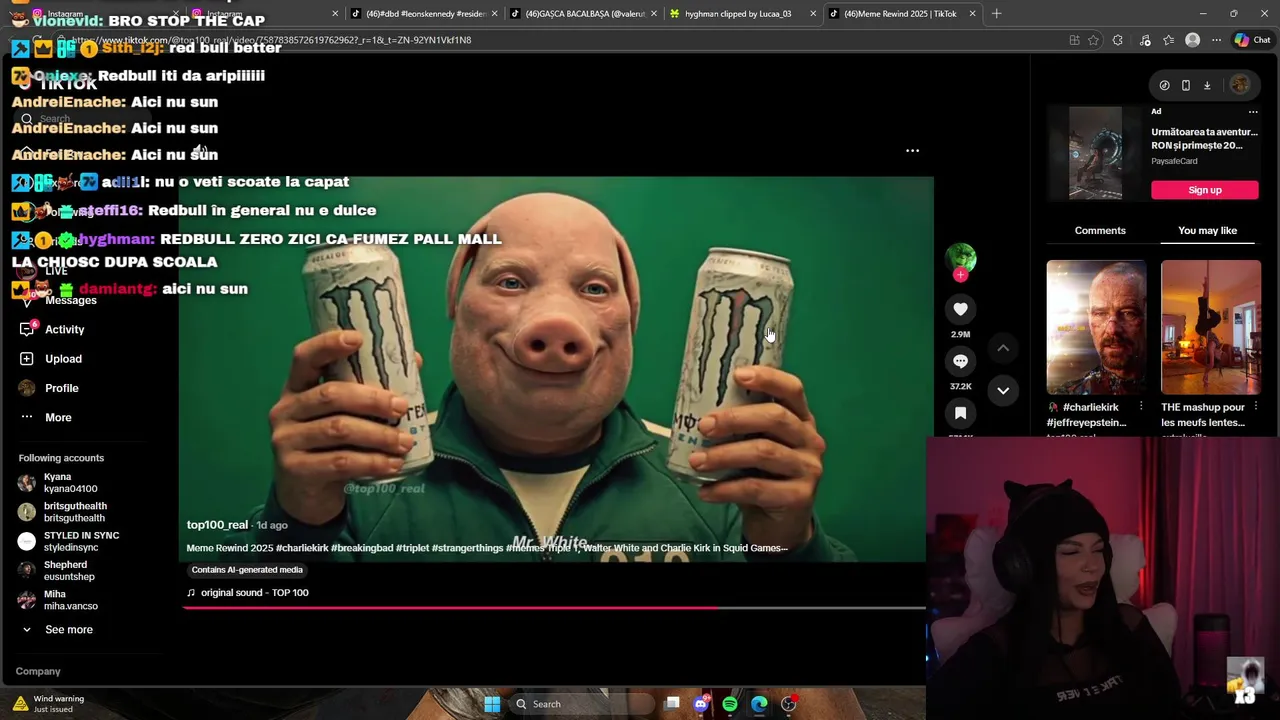Open the Wind warning weather widget
1280x720 pixels.
tap(50, 703)
